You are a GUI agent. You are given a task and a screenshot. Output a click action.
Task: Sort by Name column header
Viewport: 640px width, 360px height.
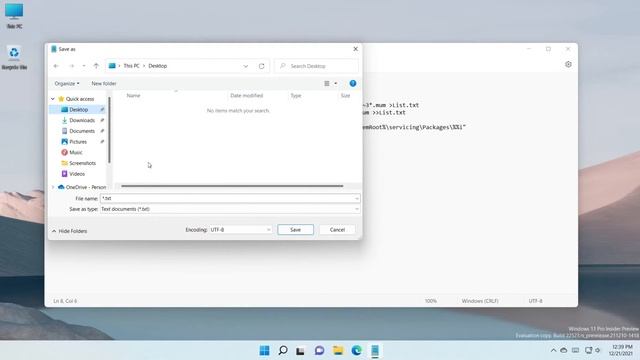(133, 96)
